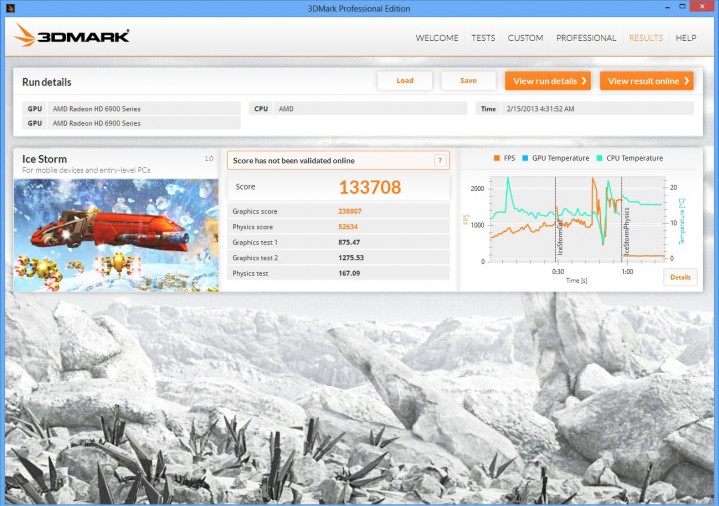Maximize the 3DMark window
Image resolution: width=719 pixels, height=506 pixels.
(682, 7)
